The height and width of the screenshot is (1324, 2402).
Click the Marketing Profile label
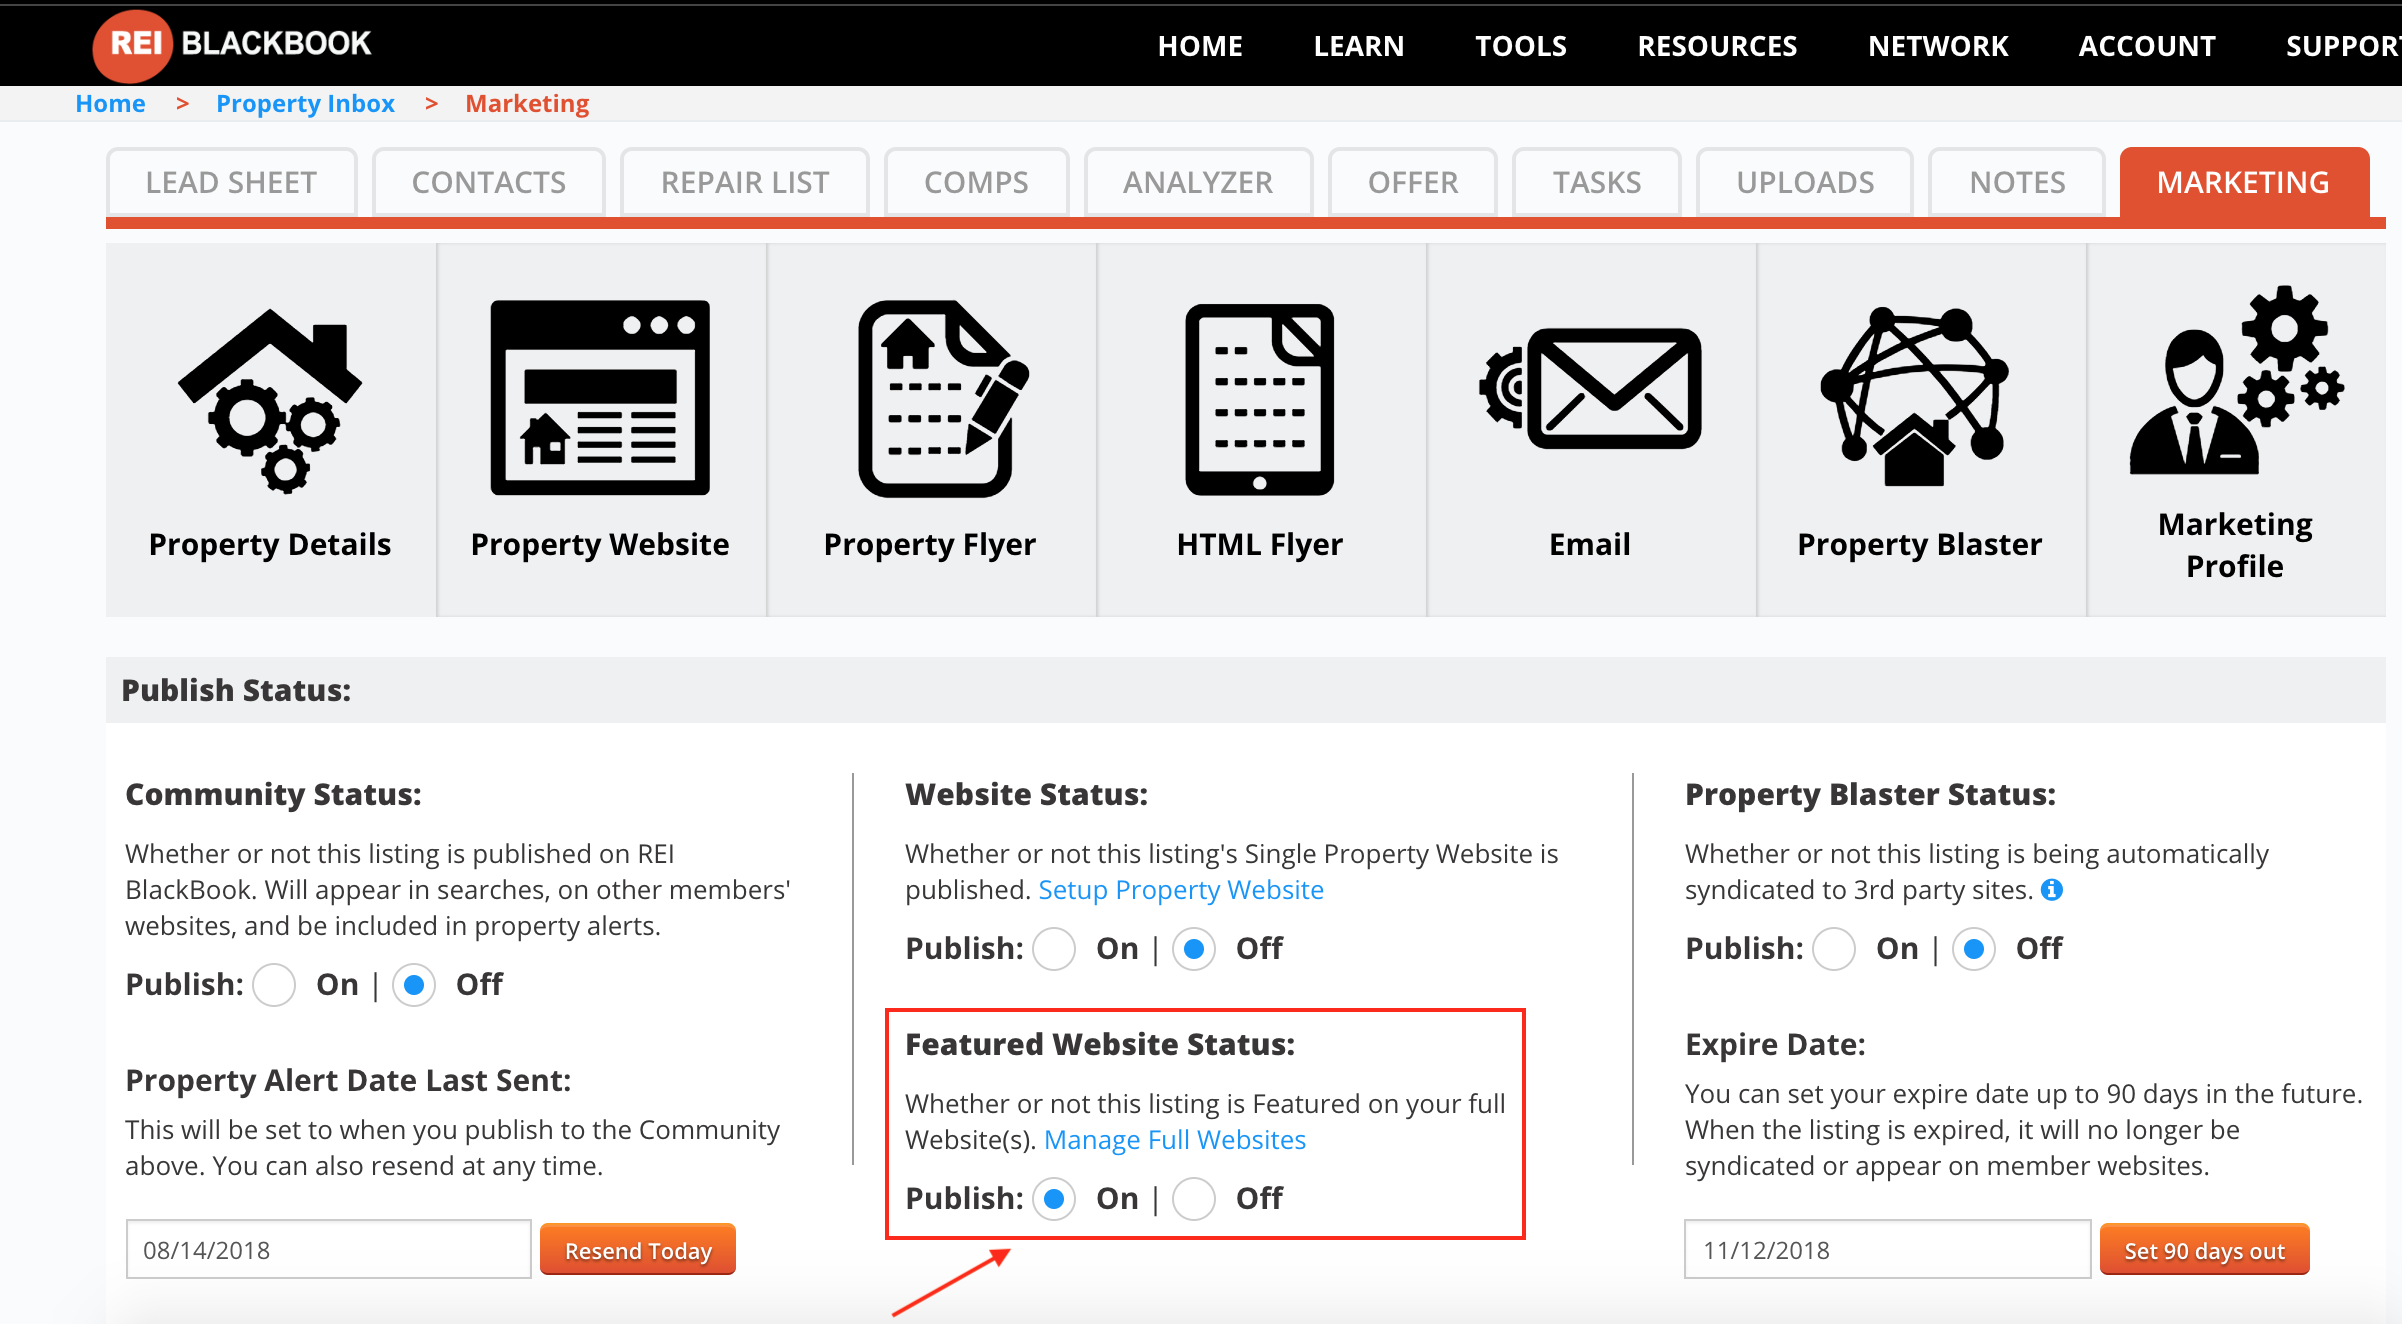click(x=2236, y=545)
